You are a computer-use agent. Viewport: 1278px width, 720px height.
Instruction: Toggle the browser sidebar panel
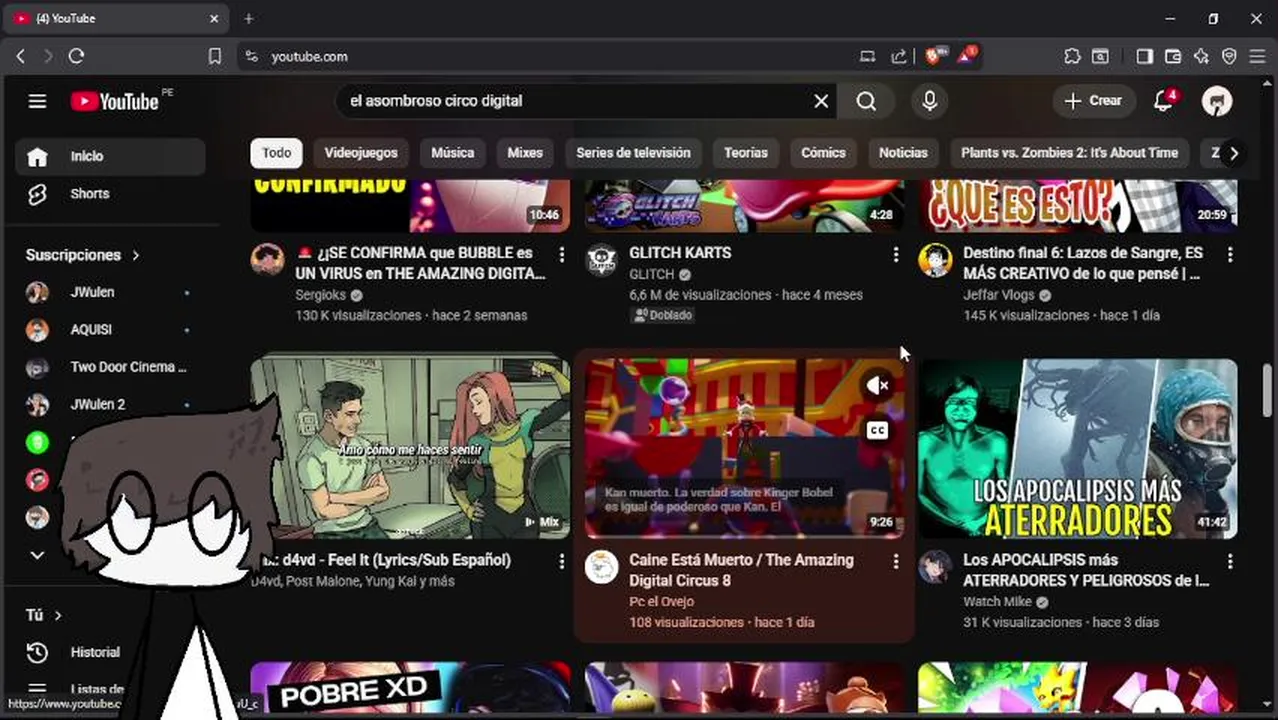point(1145,57)
